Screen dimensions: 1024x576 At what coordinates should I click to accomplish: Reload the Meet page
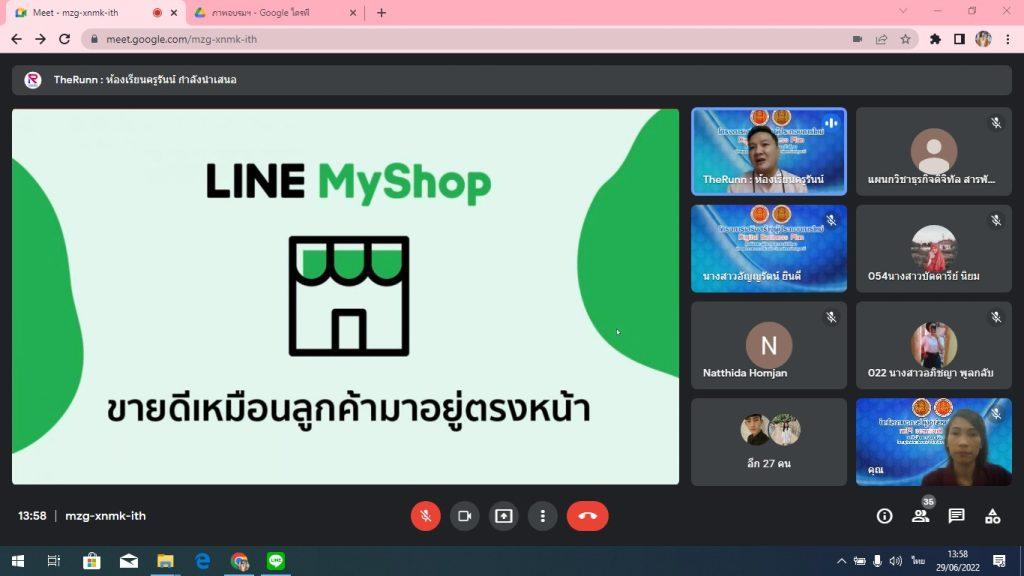coord(64,39)
